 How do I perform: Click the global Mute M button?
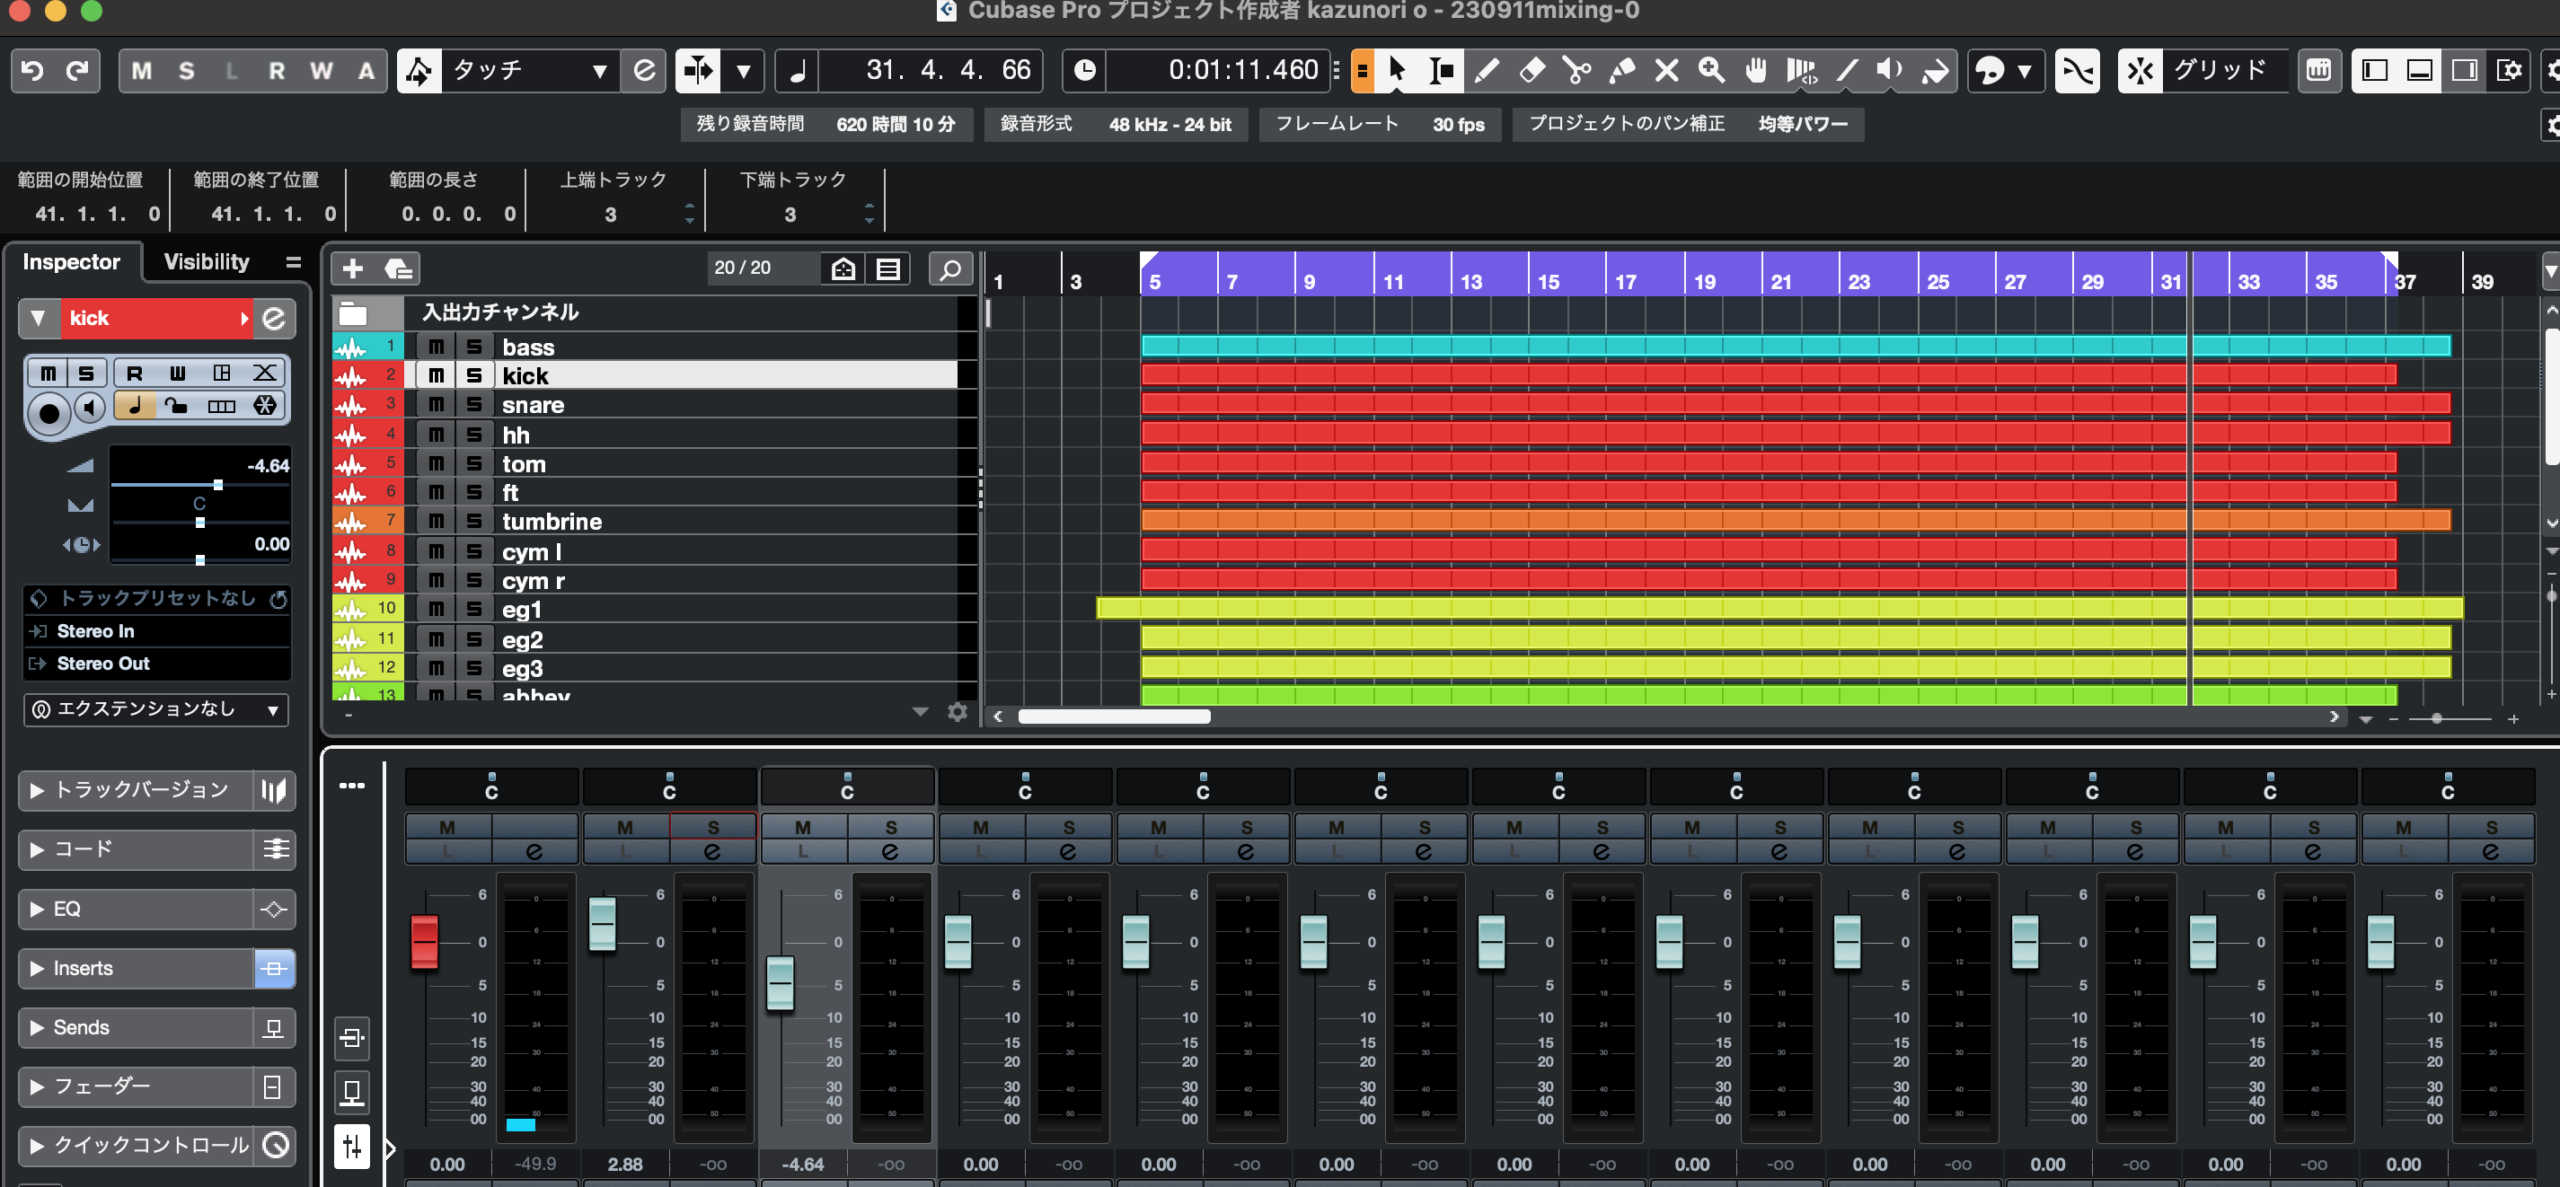pyautogui.click(x=141, y=70)
